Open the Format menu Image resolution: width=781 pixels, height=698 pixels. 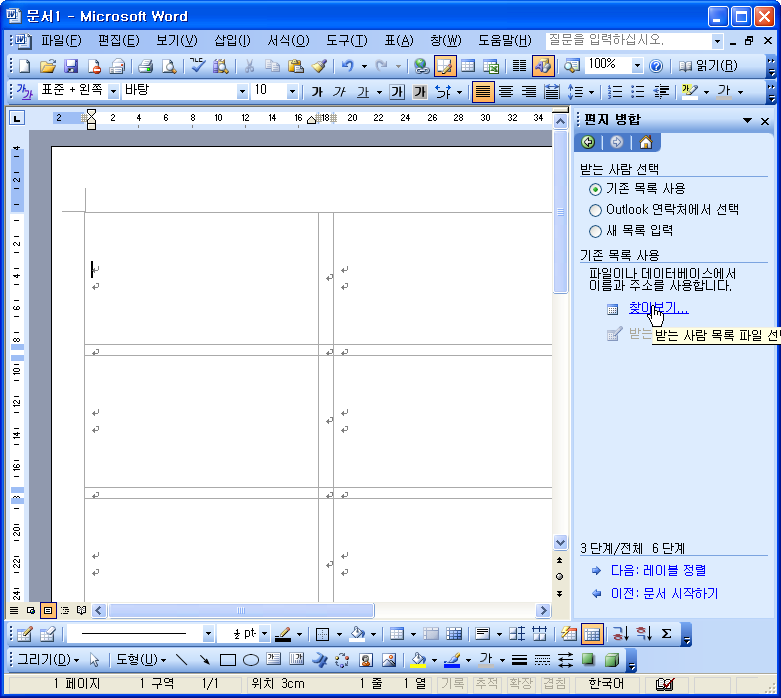pyautogui.click(x=288, y=40)
